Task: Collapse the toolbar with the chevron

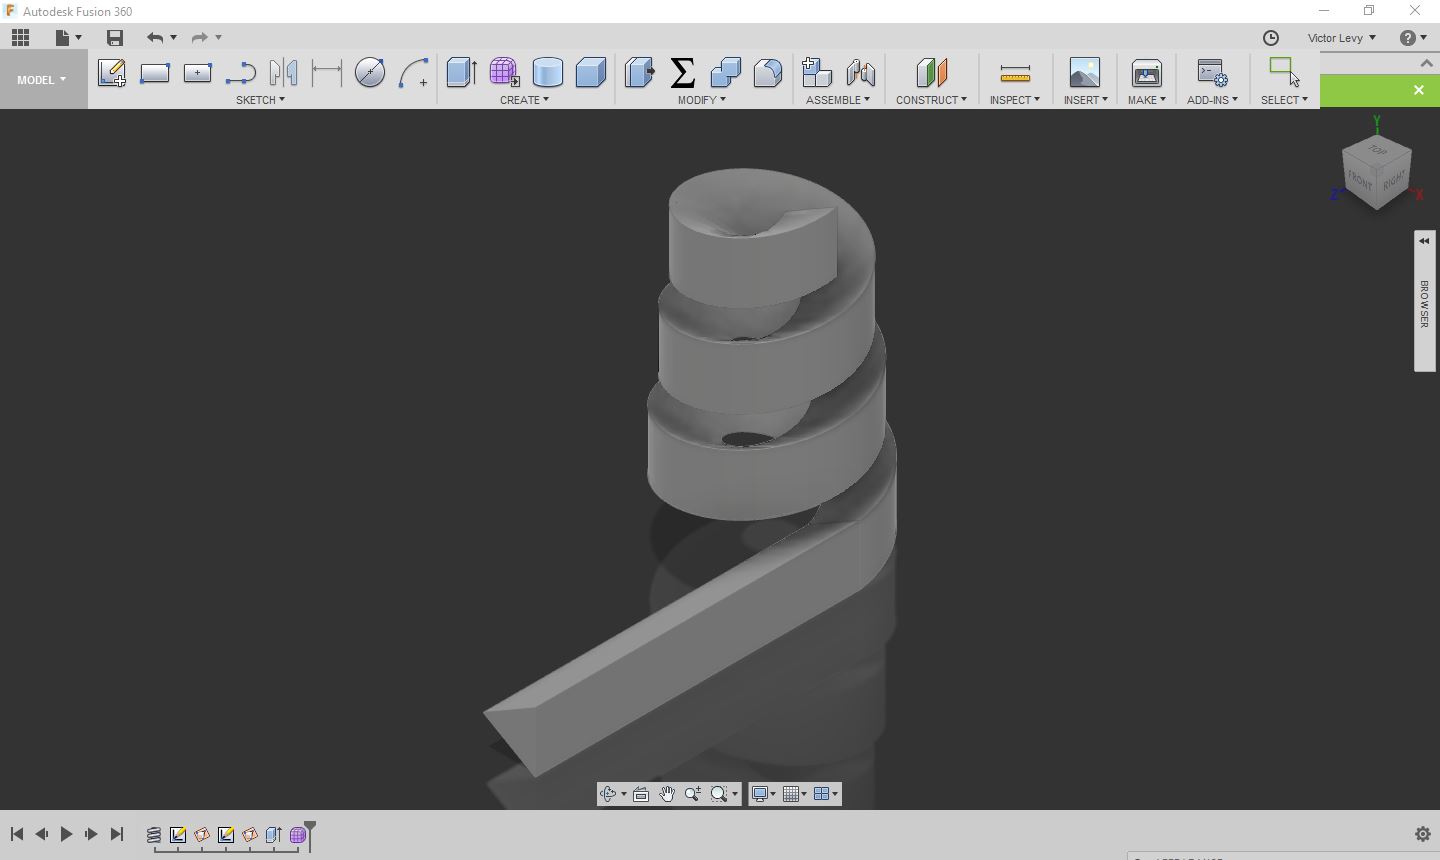Action: (x=1426, y=63)
